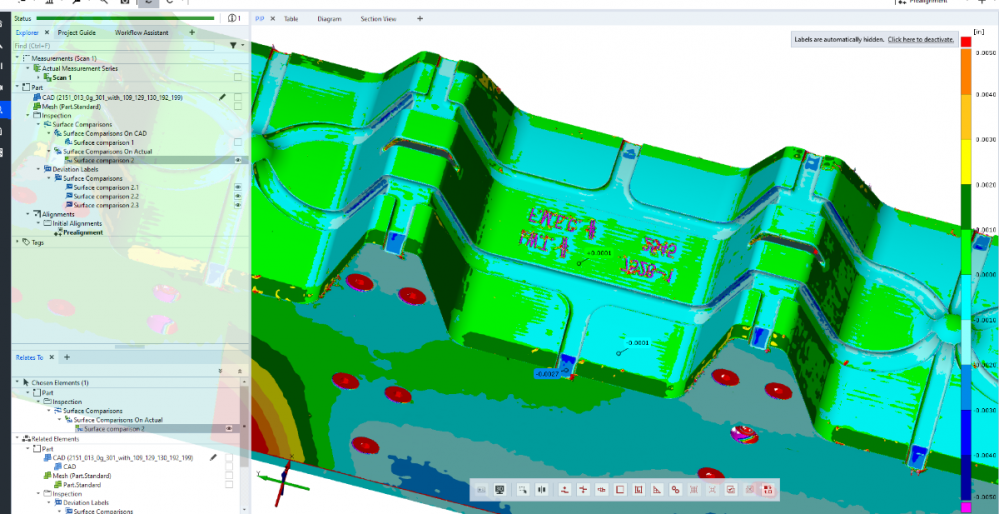
Task: Click the collapse-all double chevron in Relates To
Action: coord(240,371)
